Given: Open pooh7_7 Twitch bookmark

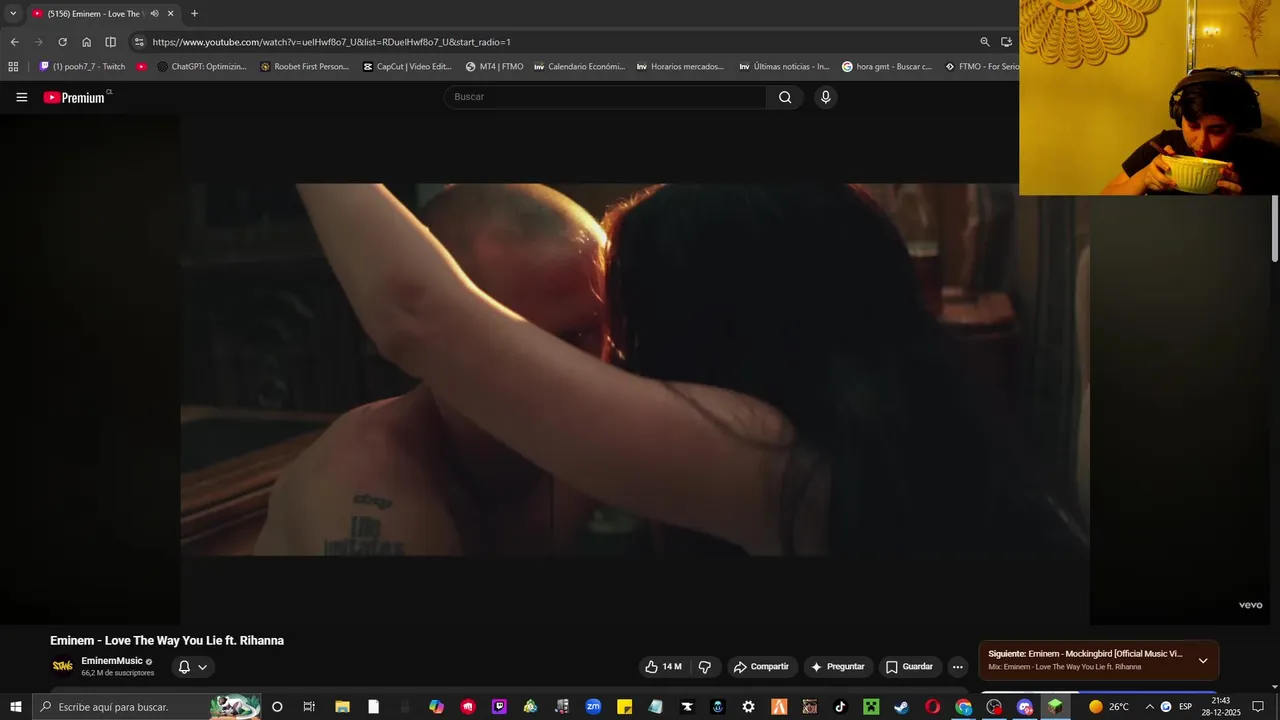Looking at the screenshot, I should point(82,67).
